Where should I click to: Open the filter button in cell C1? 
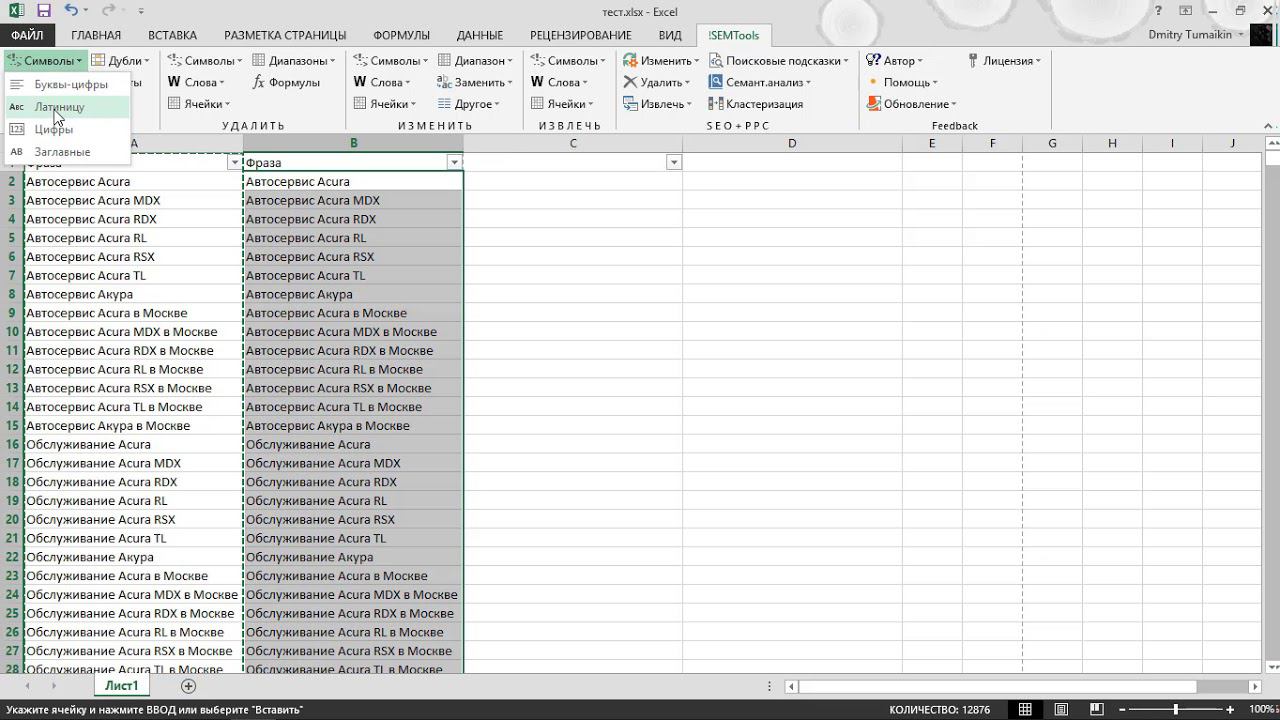[674, 162]
